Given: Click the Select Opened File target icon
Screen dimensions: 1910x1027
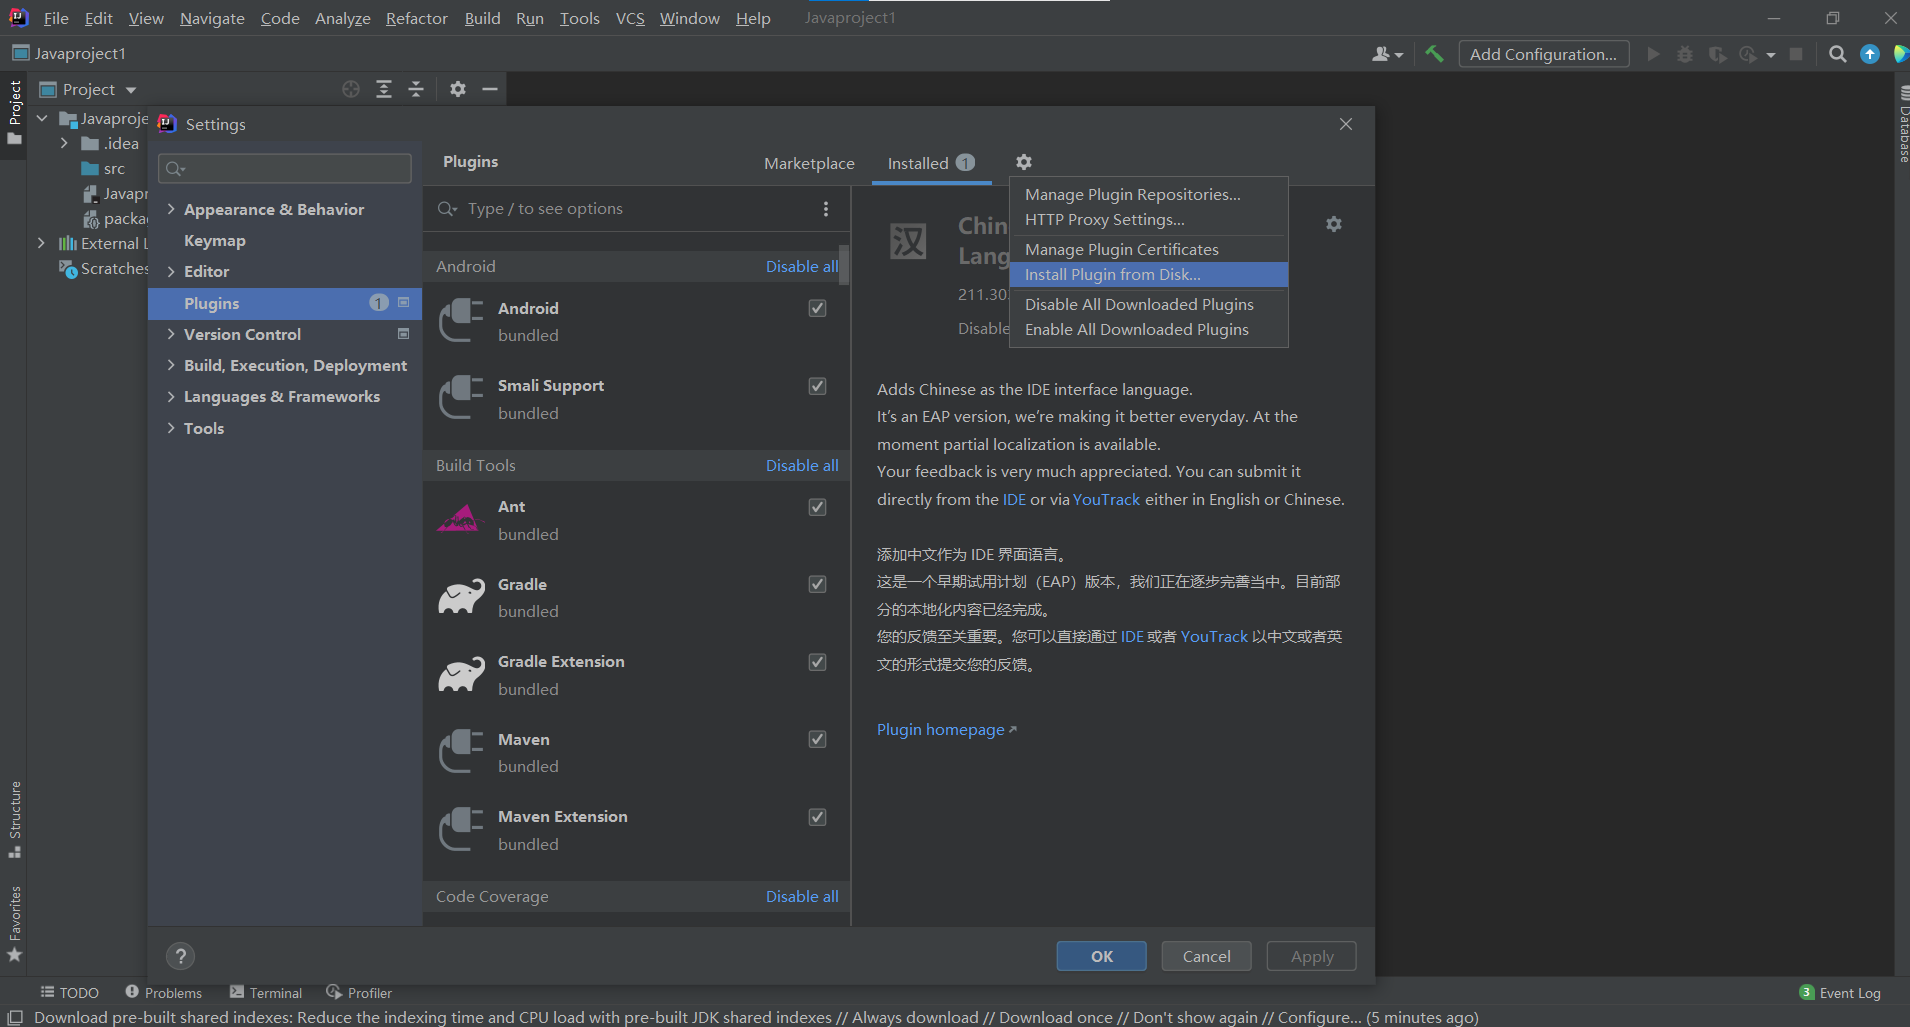Looking at the screenshot, I should tap(351, 89).
